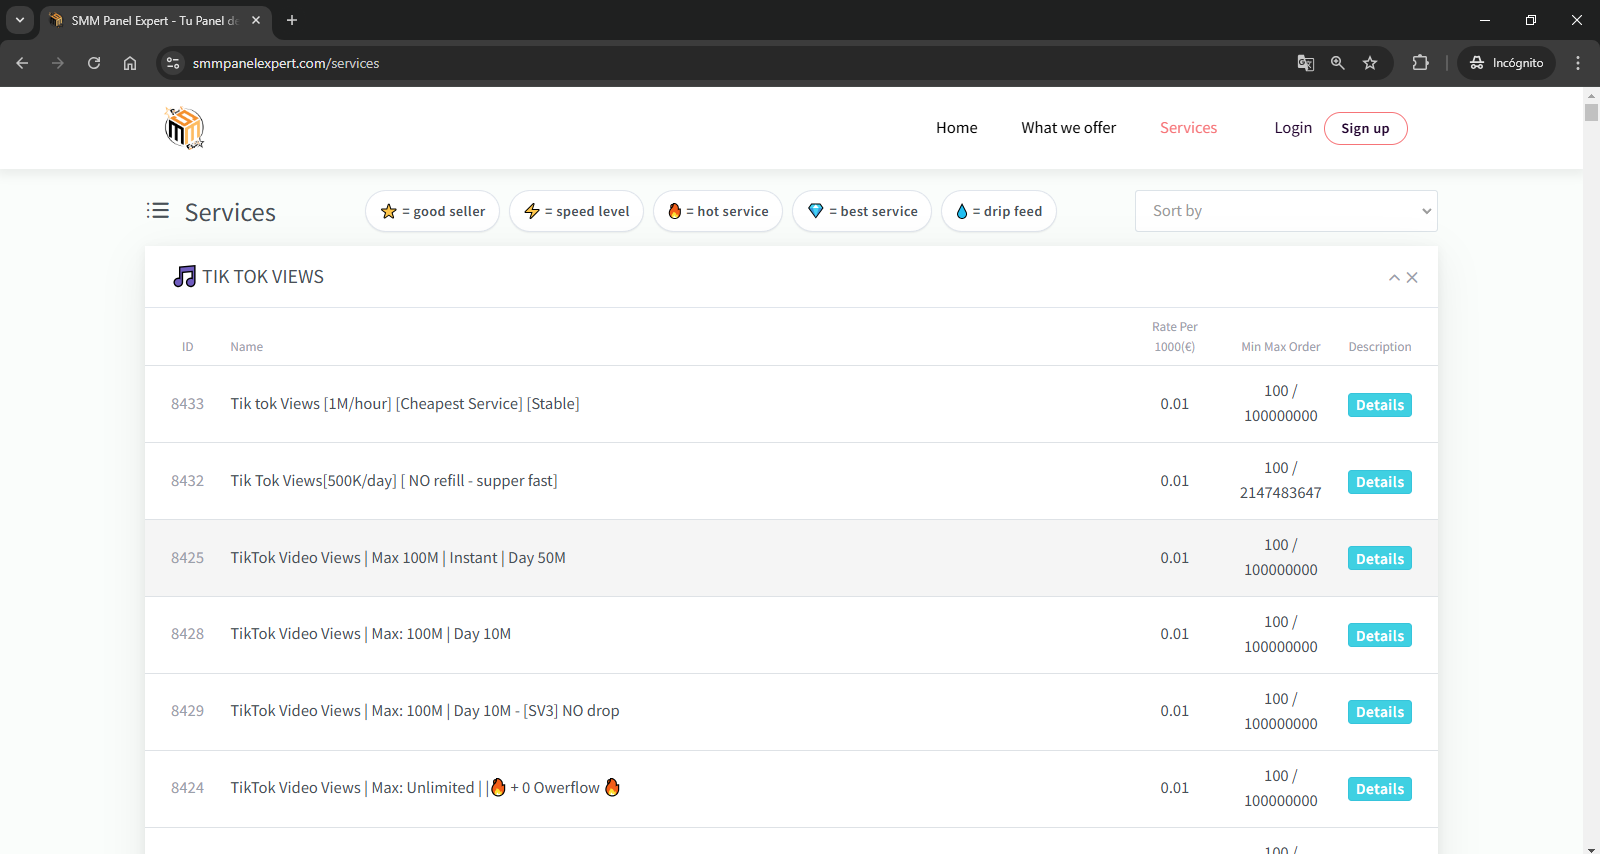
Task: Click the translate page icon
Action: pos(1306,63)
